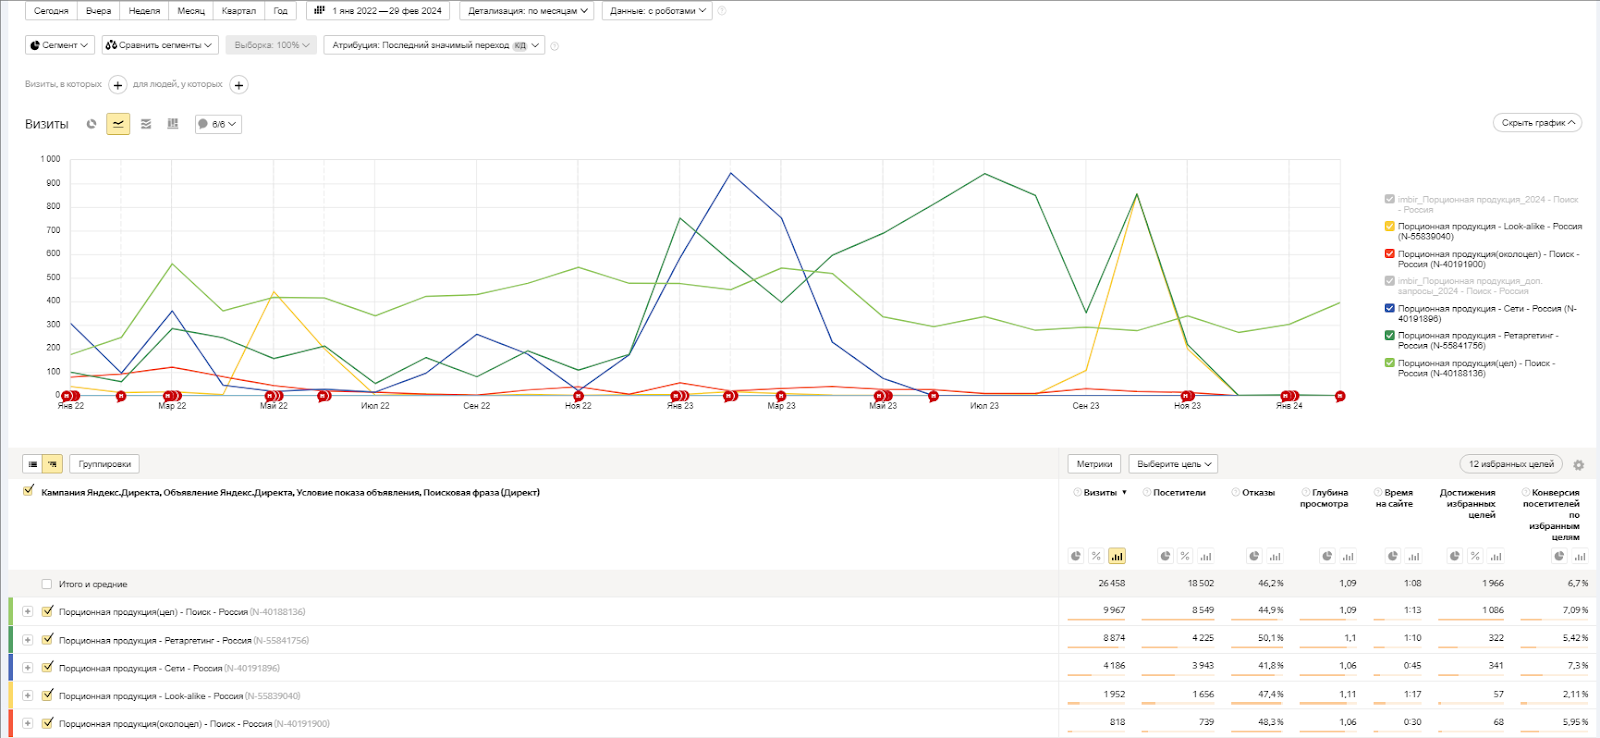This screenshot has width=1600, height=738.
Task: Open Данные: с роботами dropdown
Action: (x=657, y=11)
